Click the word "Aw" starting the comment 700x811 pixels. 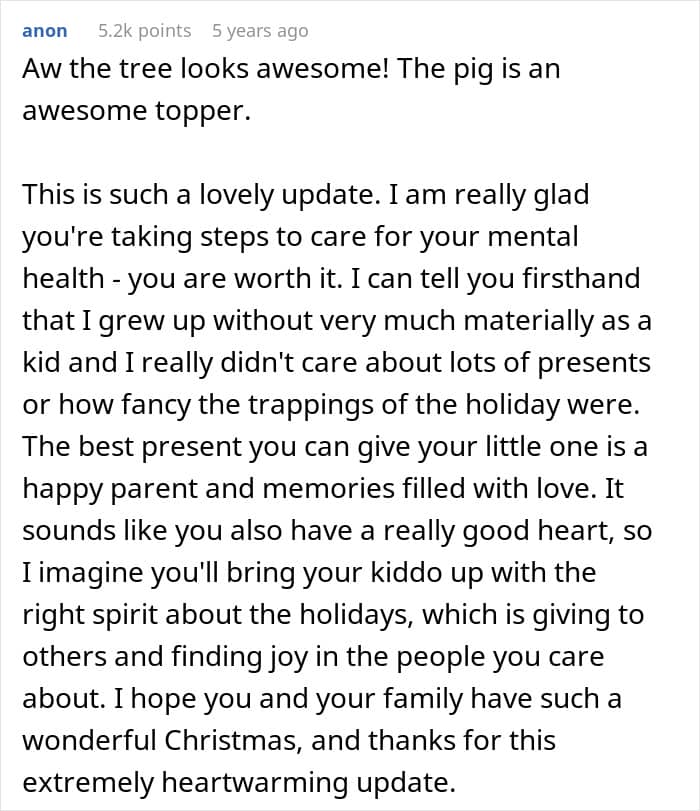click(x=40, y=68)
